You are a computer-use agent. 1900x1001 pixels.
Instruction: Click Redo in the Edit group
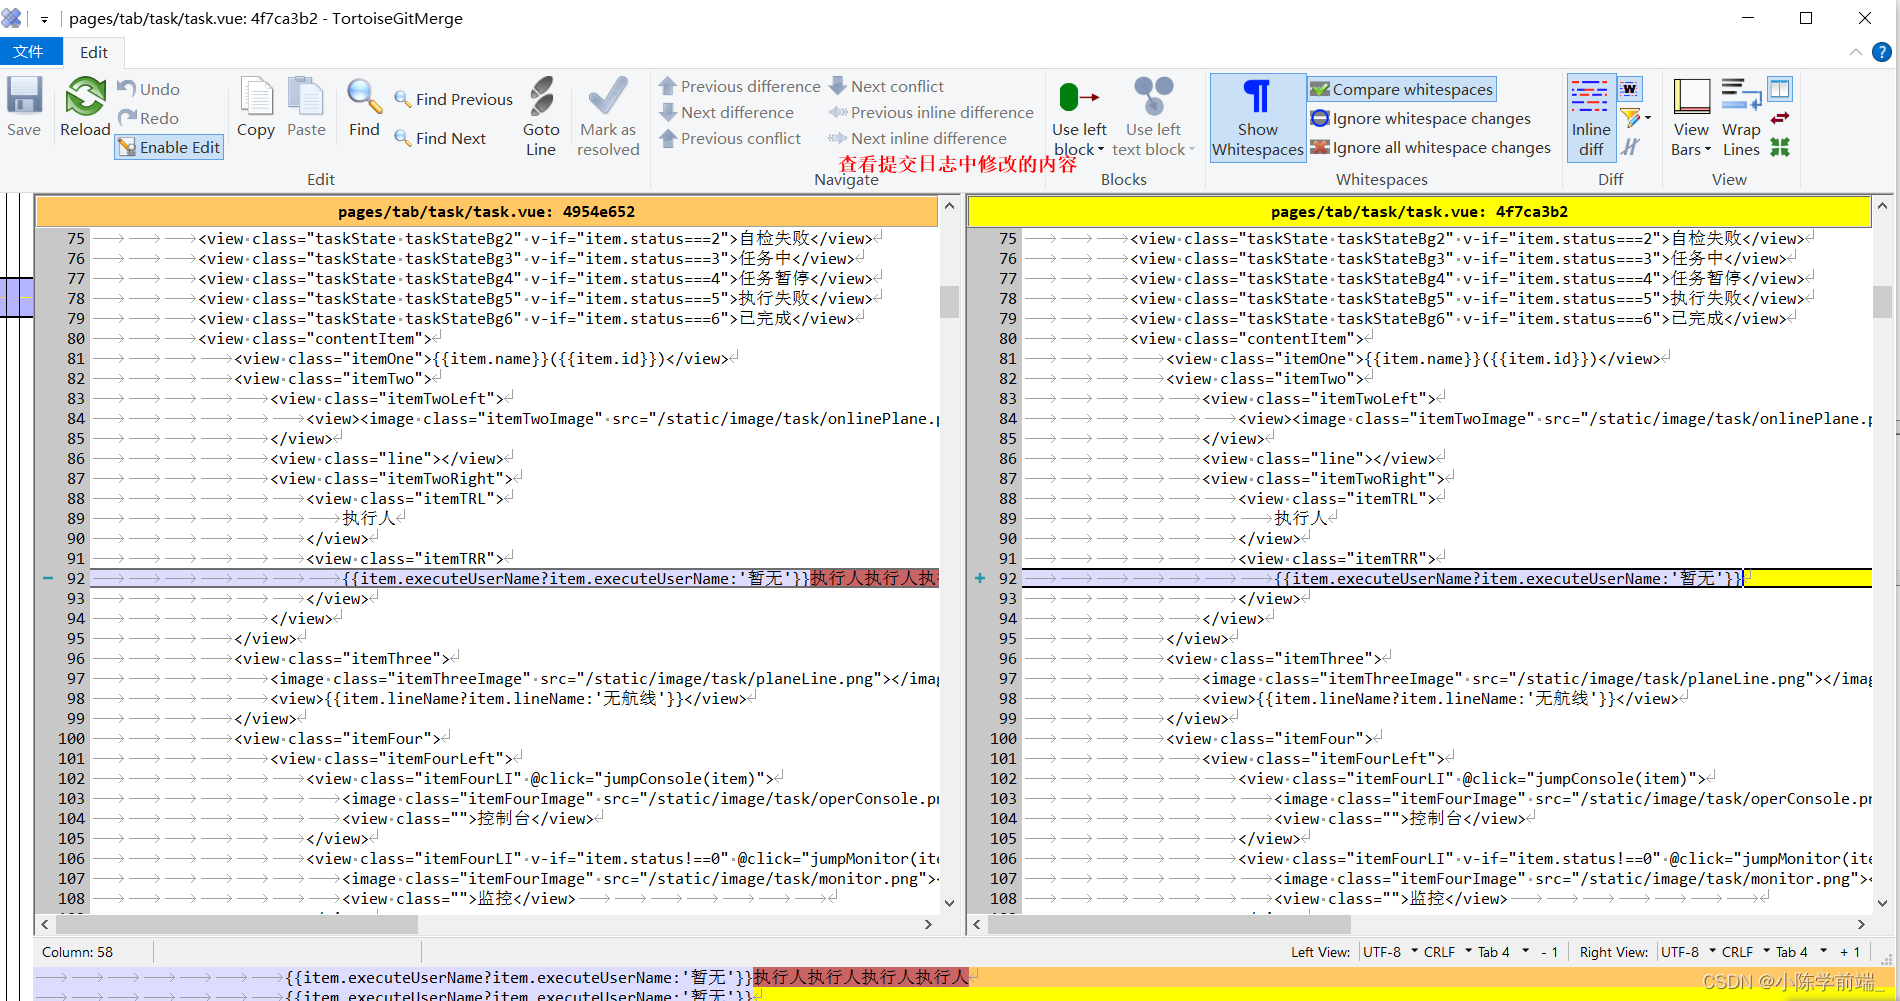[148, 118]
